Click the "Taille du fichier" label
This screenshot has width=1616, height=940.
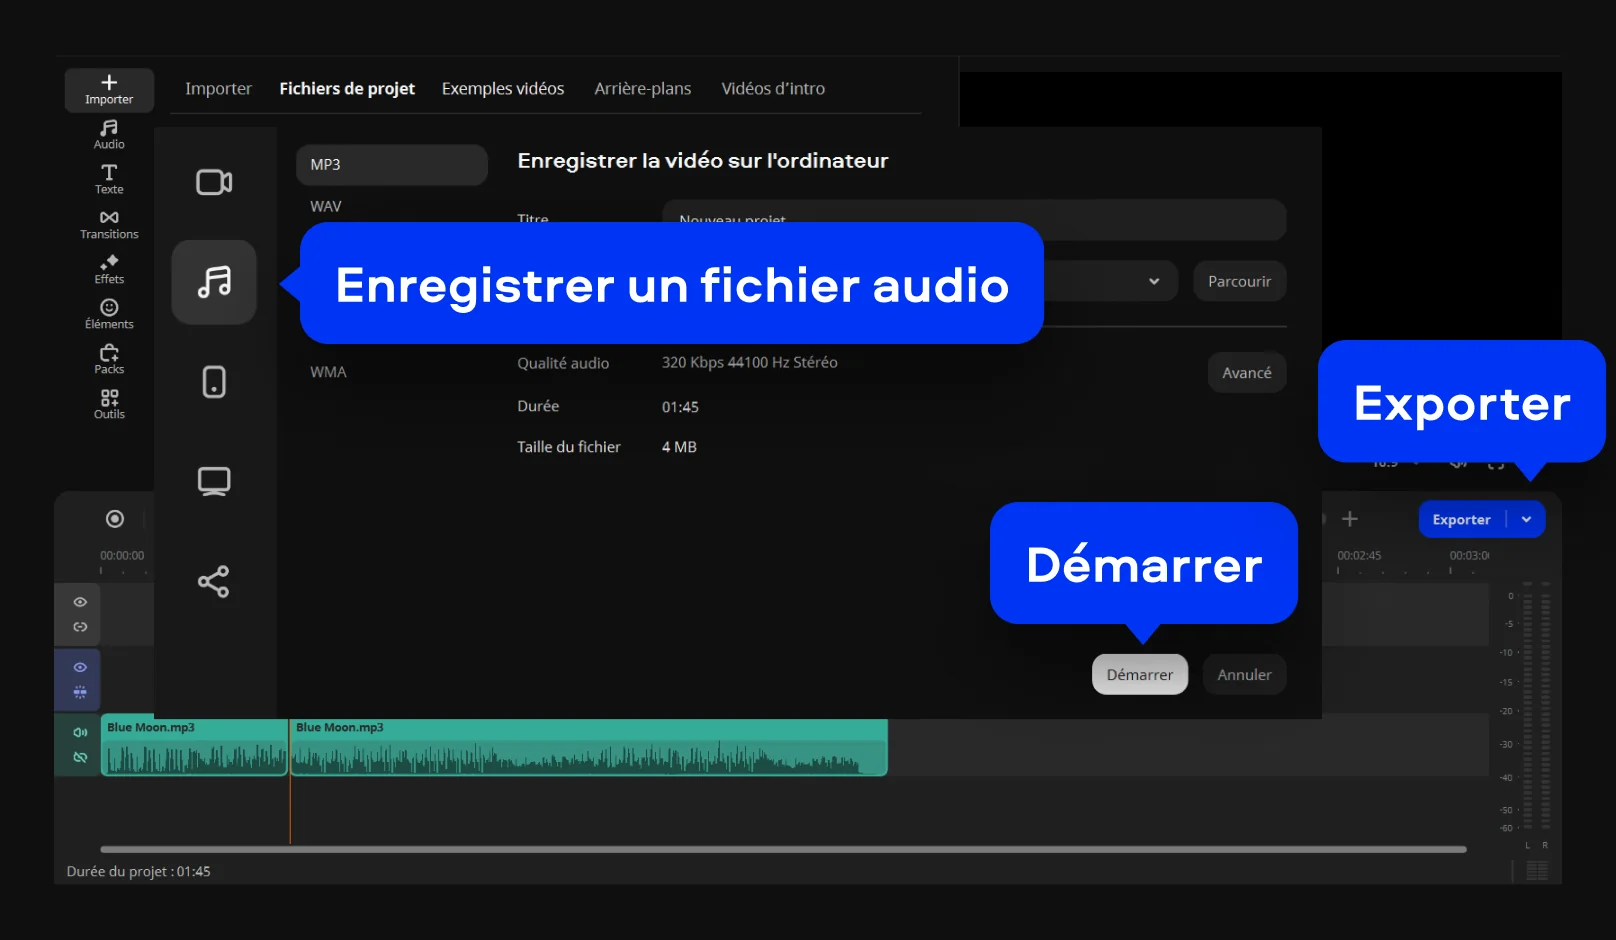pyautogui.click(x=569, y=447)
